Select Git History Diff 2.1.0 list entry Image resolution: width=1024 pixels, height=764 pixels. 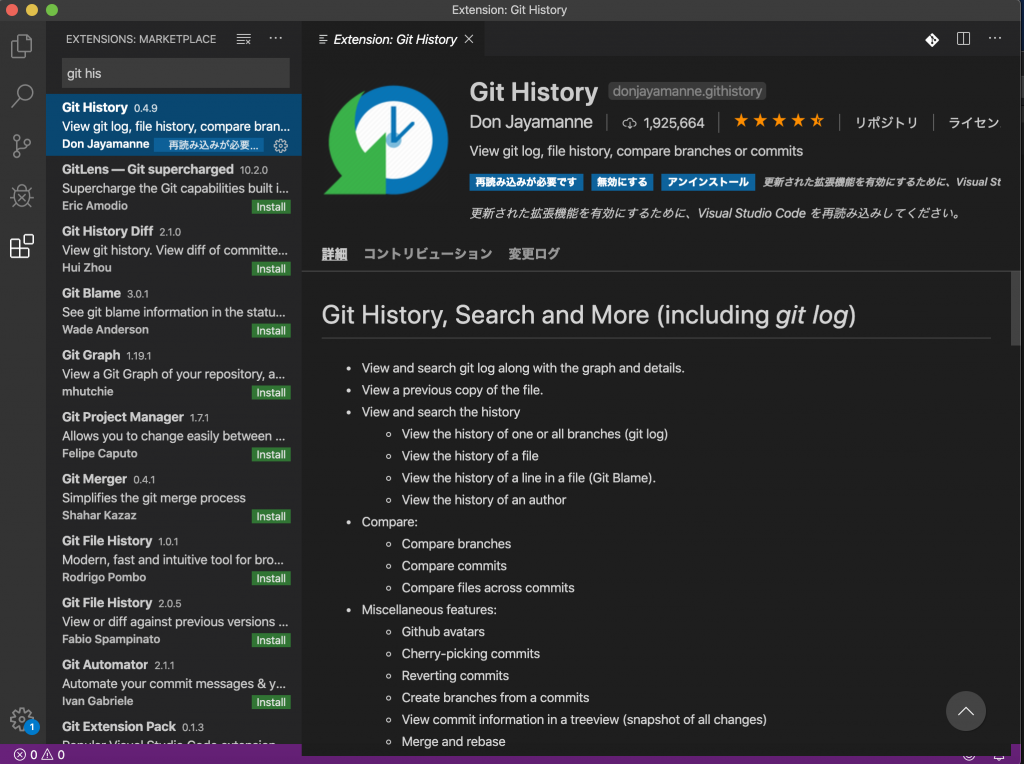coord(174,249)
